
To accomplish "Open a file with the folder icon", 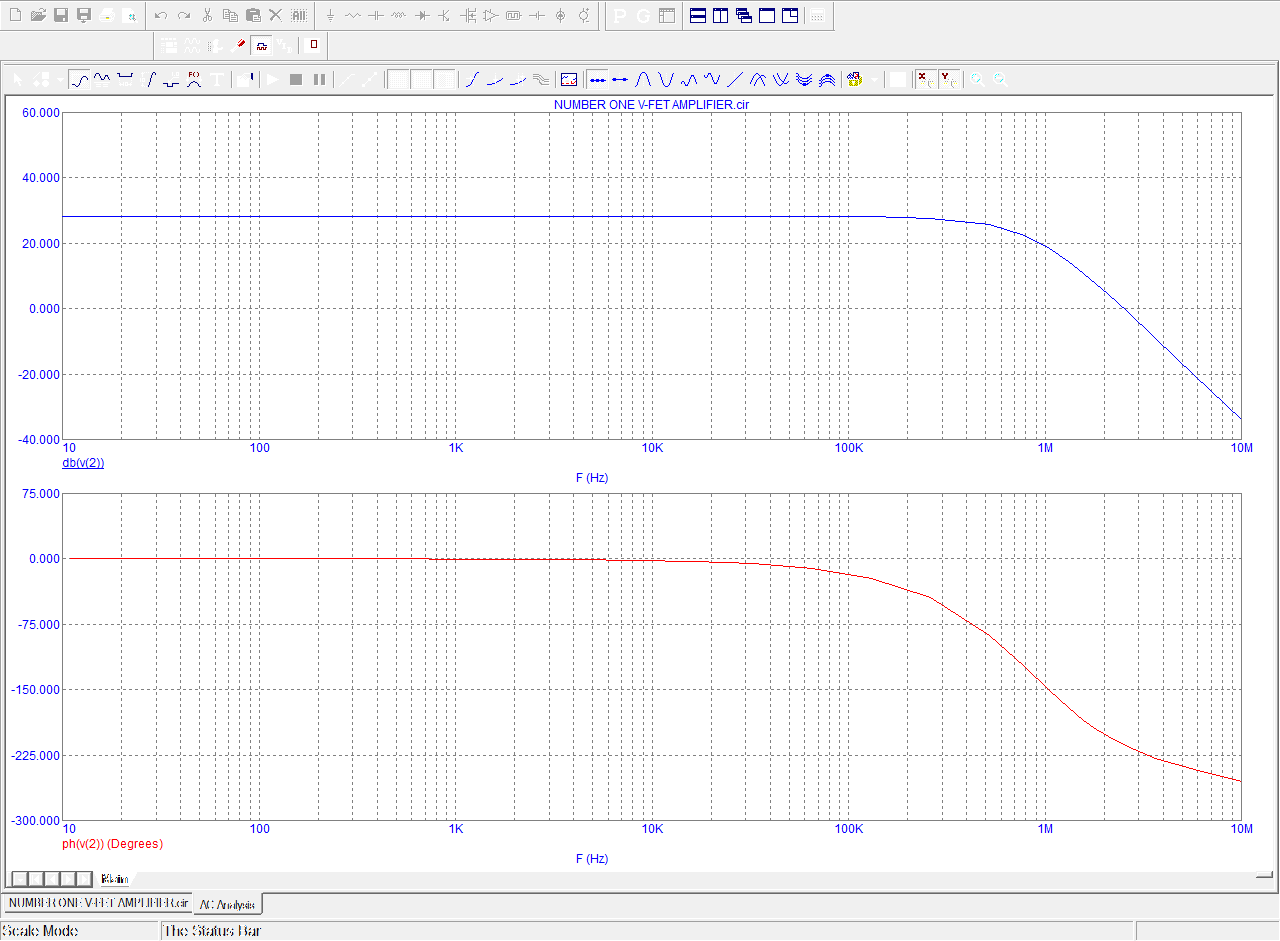I will coord(38,15).
